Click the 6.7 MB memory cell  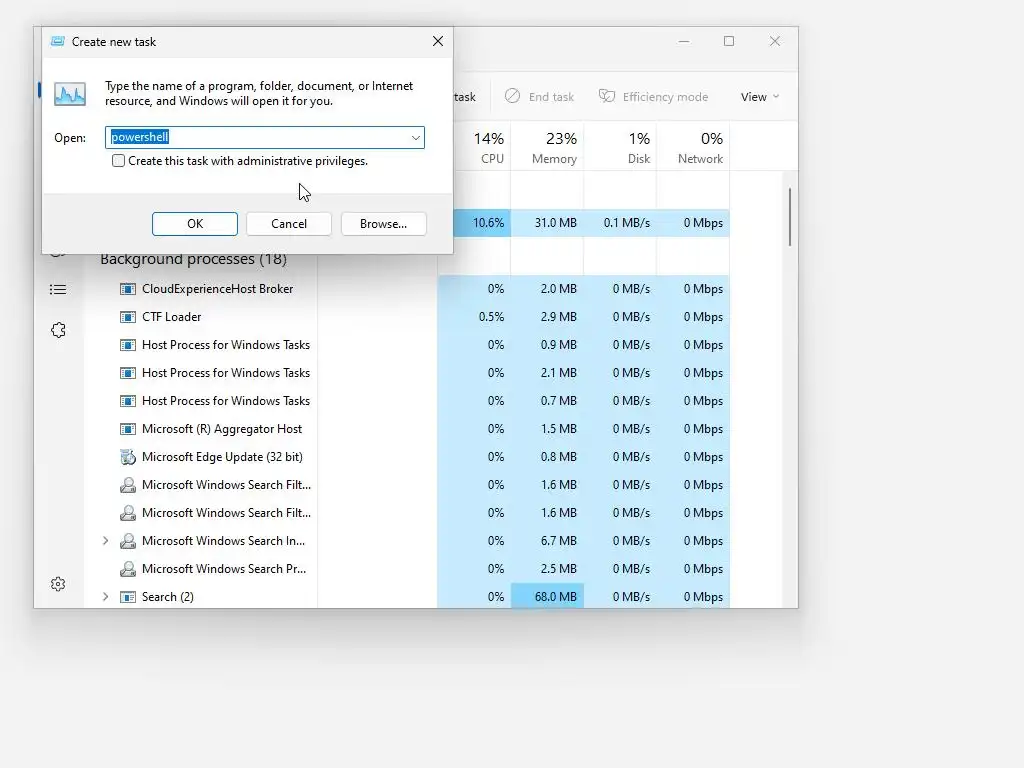547,541
